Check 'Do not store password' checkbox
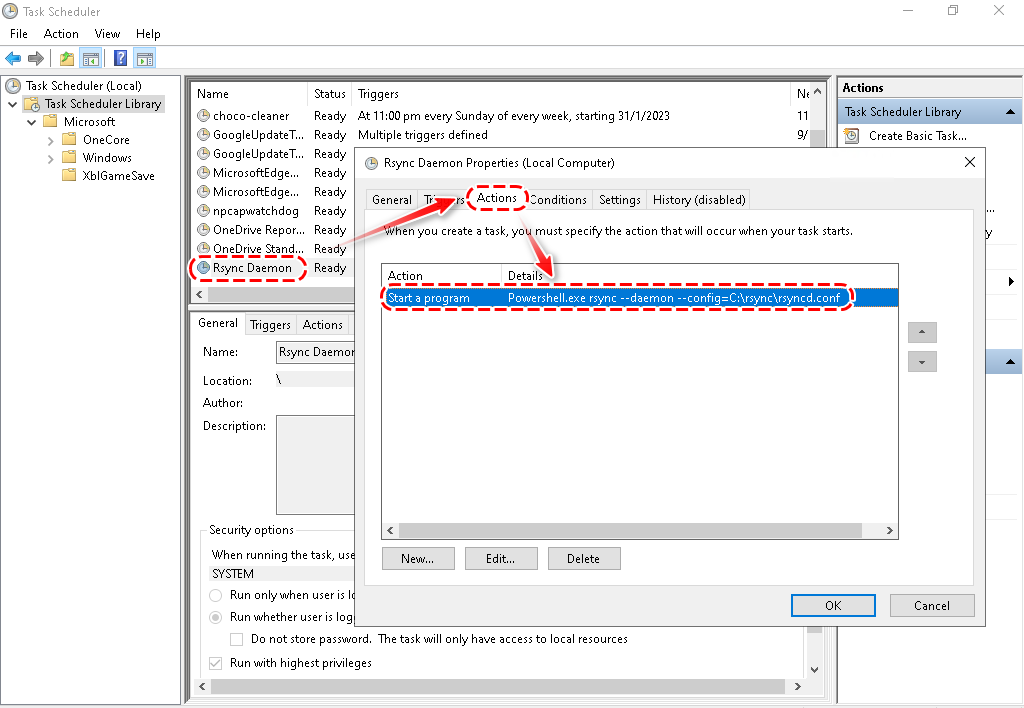1024x708 pixels. 237,639
